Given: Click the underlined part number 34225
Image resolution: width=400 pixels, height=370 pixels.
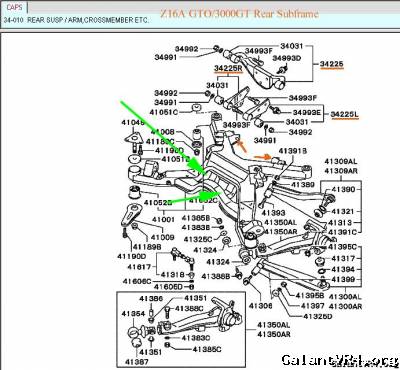Looking at the screenshot, I should coord(331,64).
